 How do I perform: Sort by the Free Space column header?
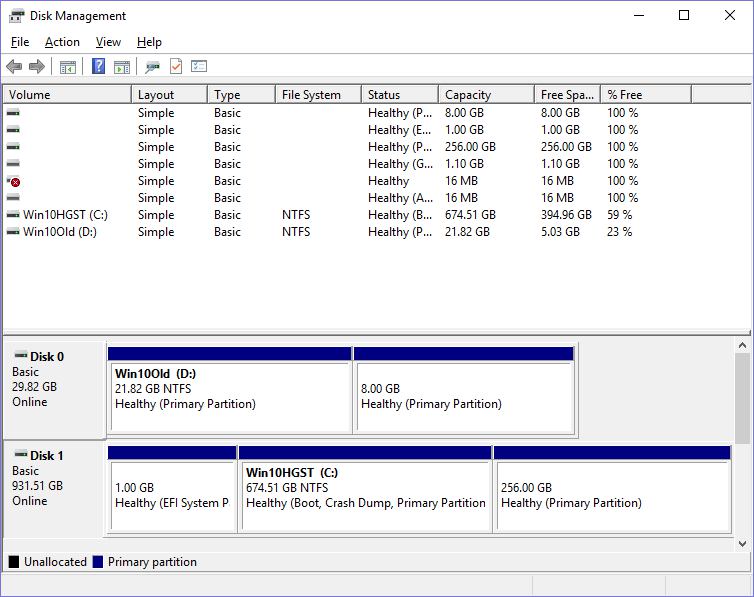567,95
